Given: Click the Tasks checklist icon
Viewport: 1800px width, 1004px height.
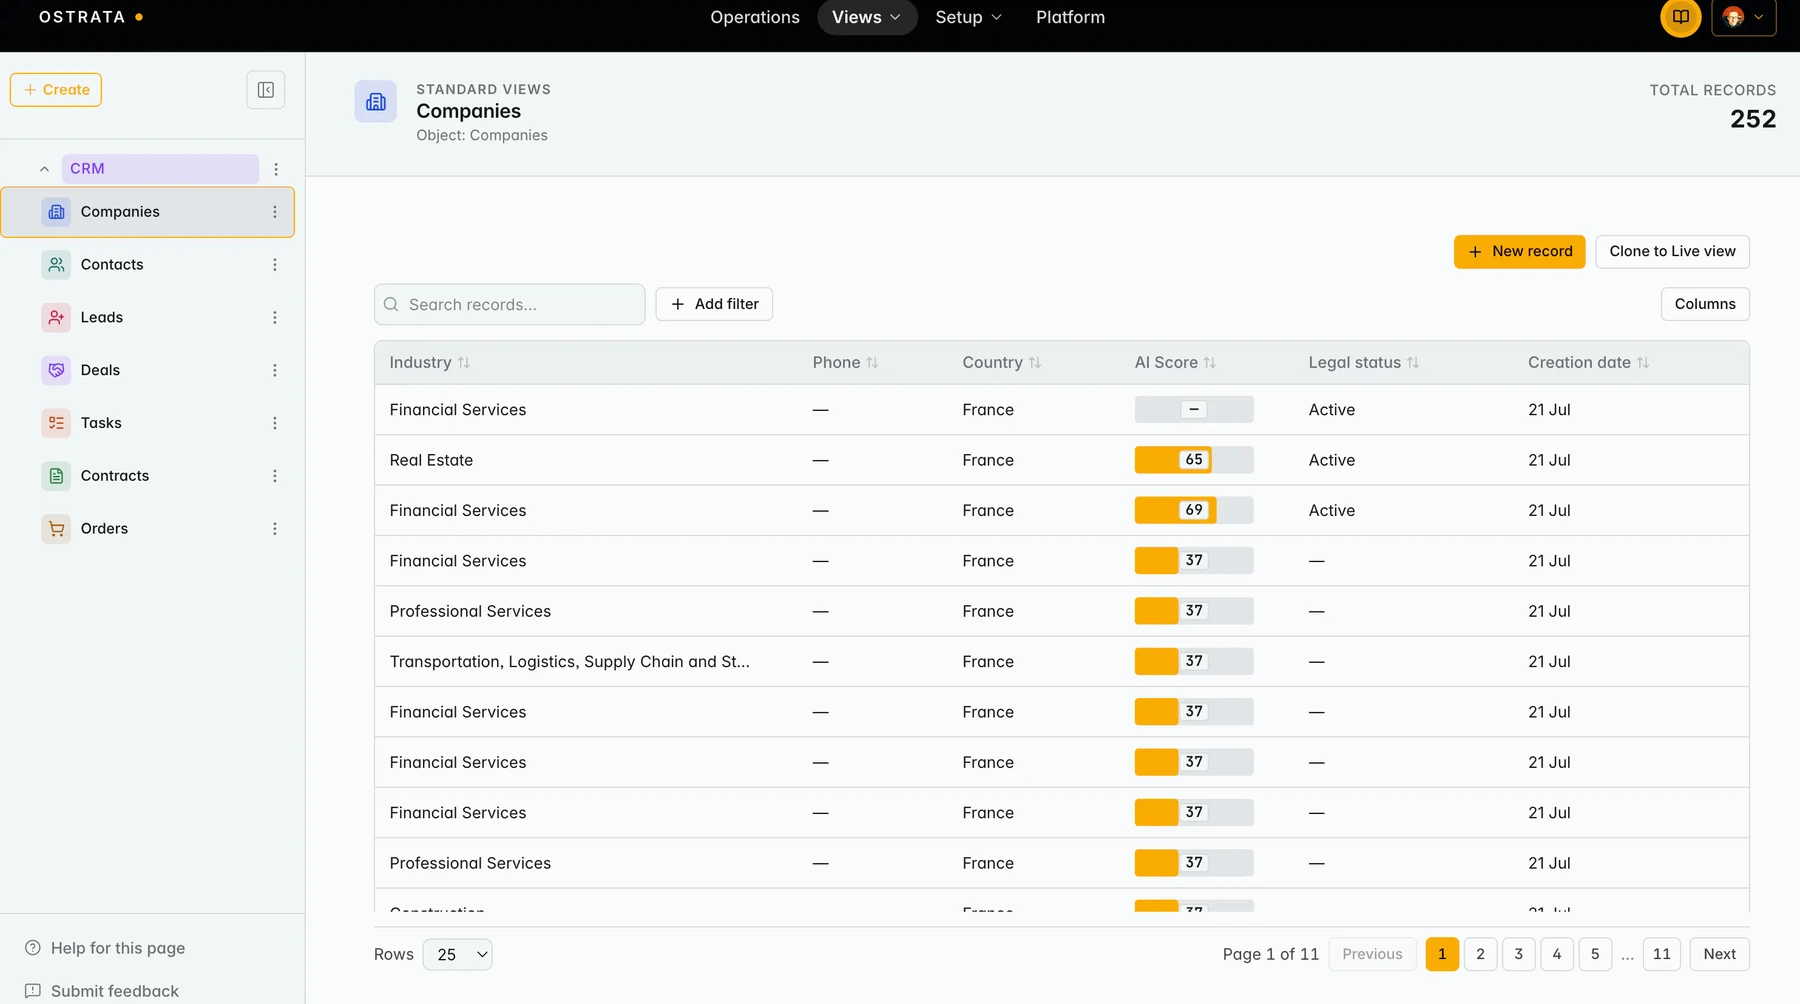Looking at the screenshot, I should [56, 423].
